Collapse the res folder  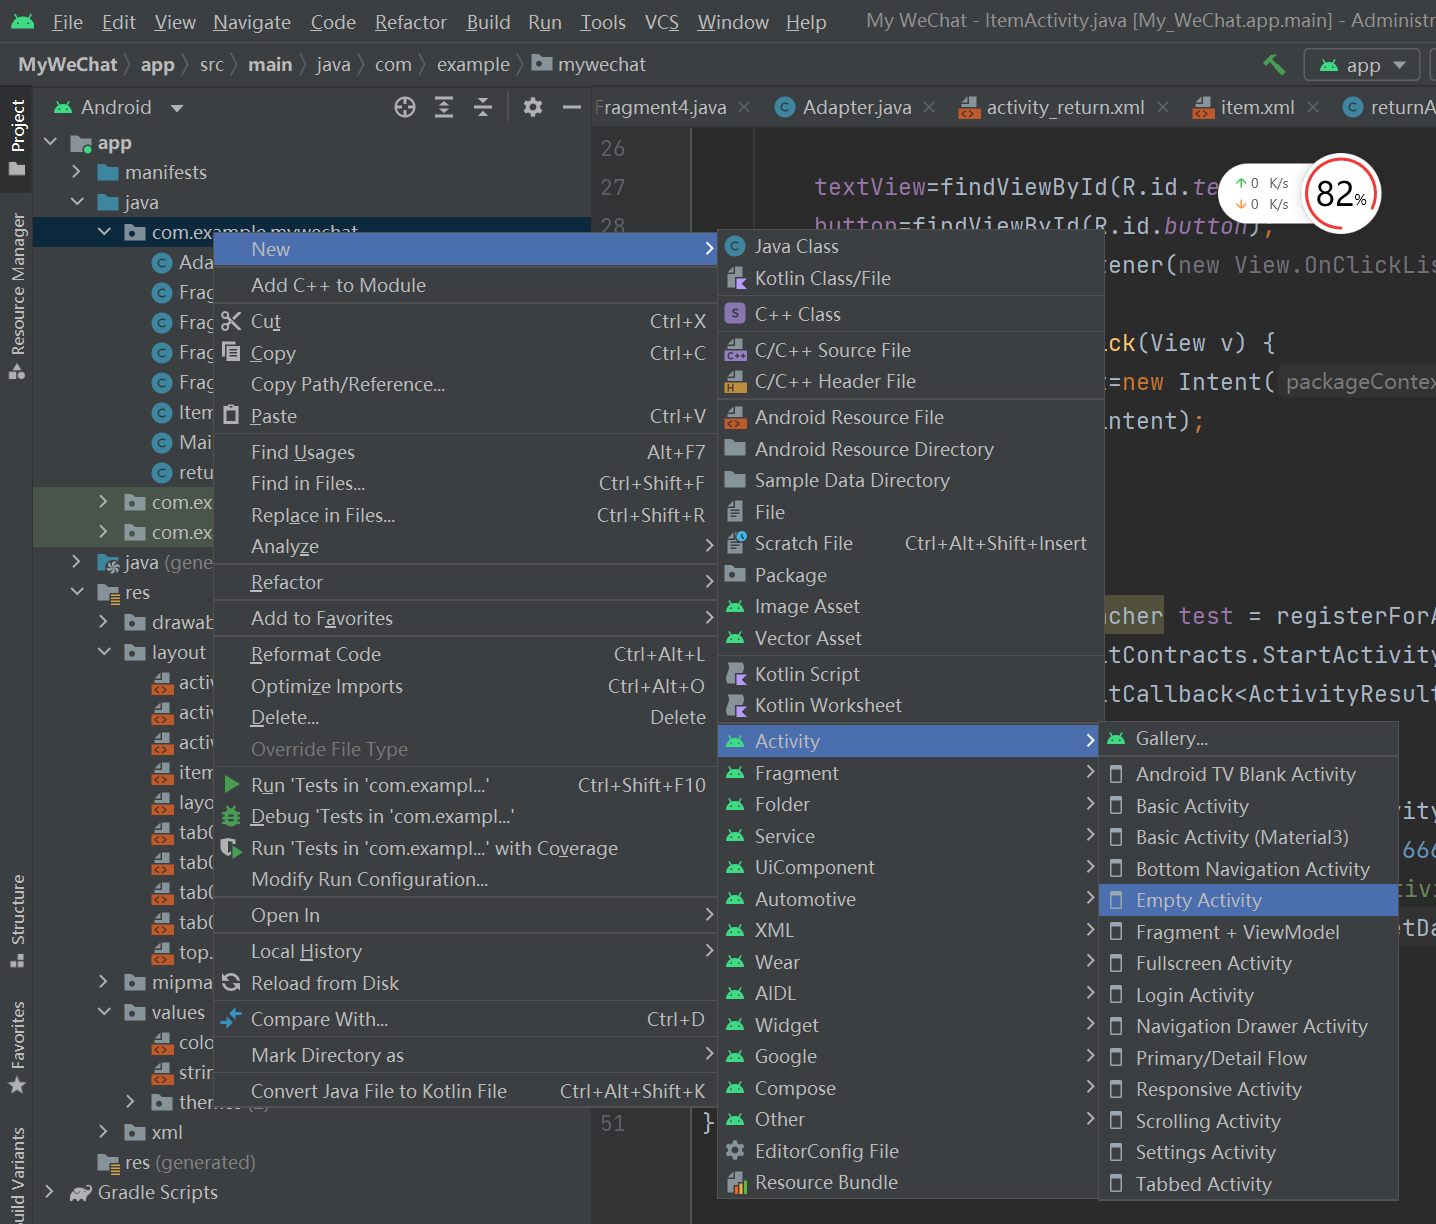click(77, 592)
